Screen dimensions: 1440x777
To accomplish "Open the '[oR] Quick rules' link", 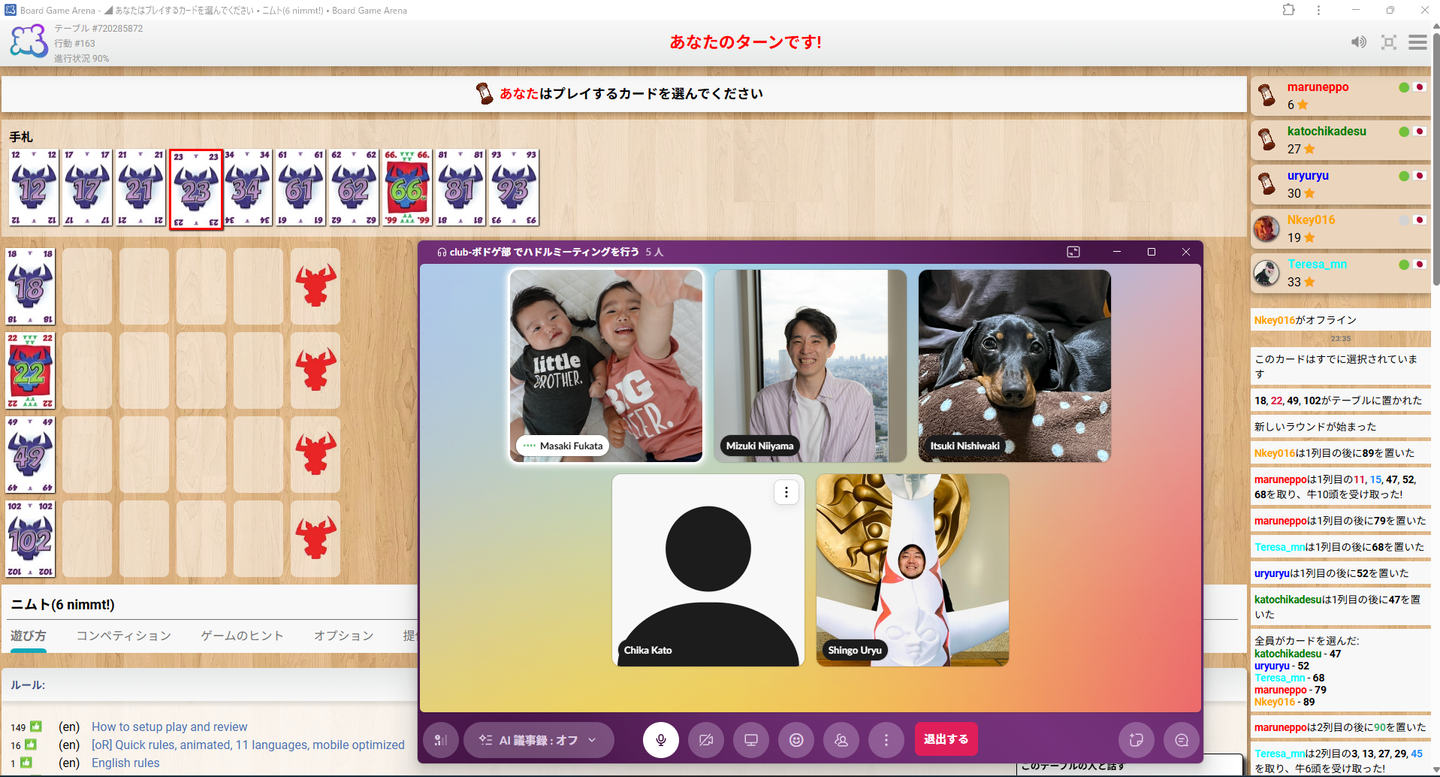I will point(248,745).
